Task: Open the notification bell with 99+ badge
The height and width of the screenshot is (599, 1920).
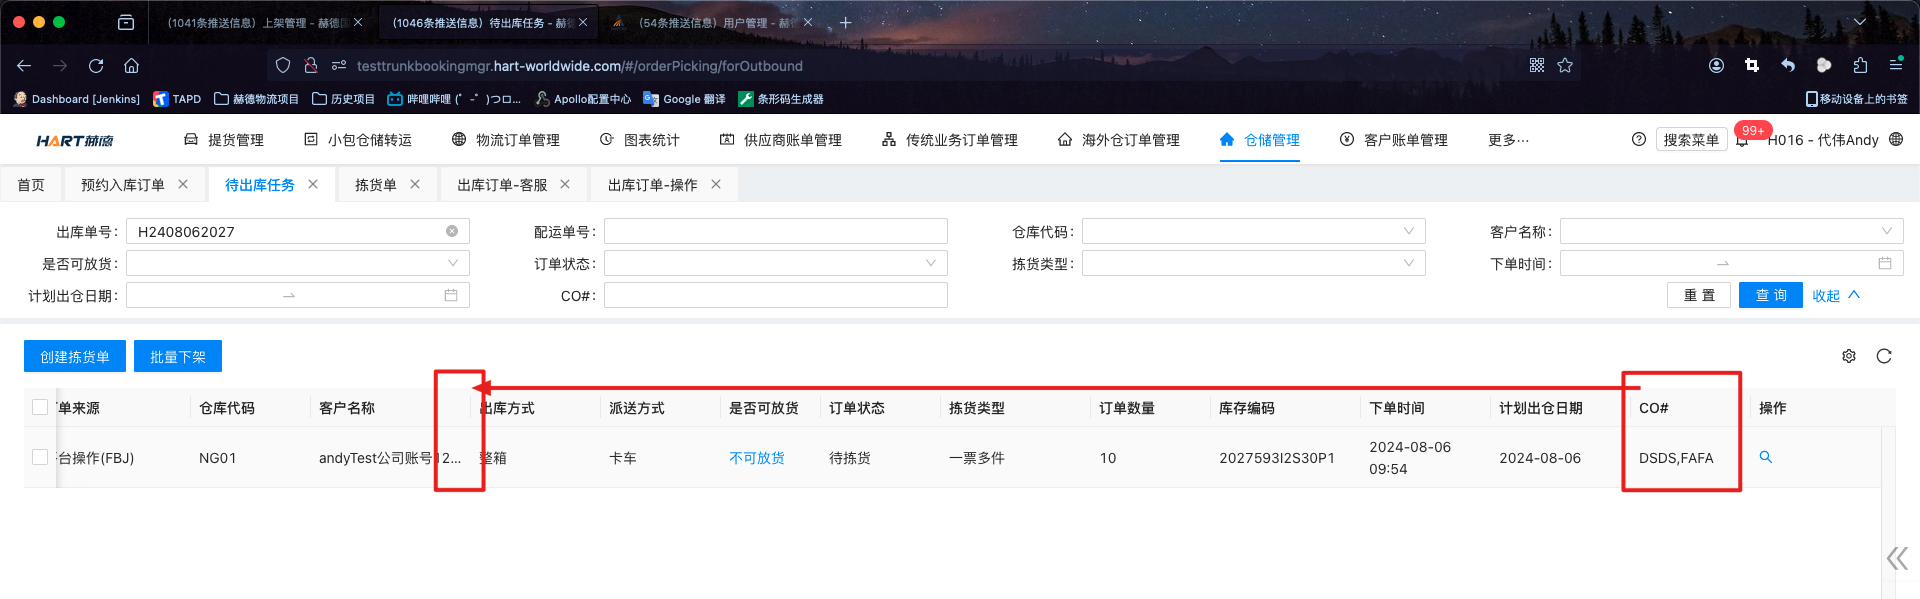Action: tap(1742, 141)
